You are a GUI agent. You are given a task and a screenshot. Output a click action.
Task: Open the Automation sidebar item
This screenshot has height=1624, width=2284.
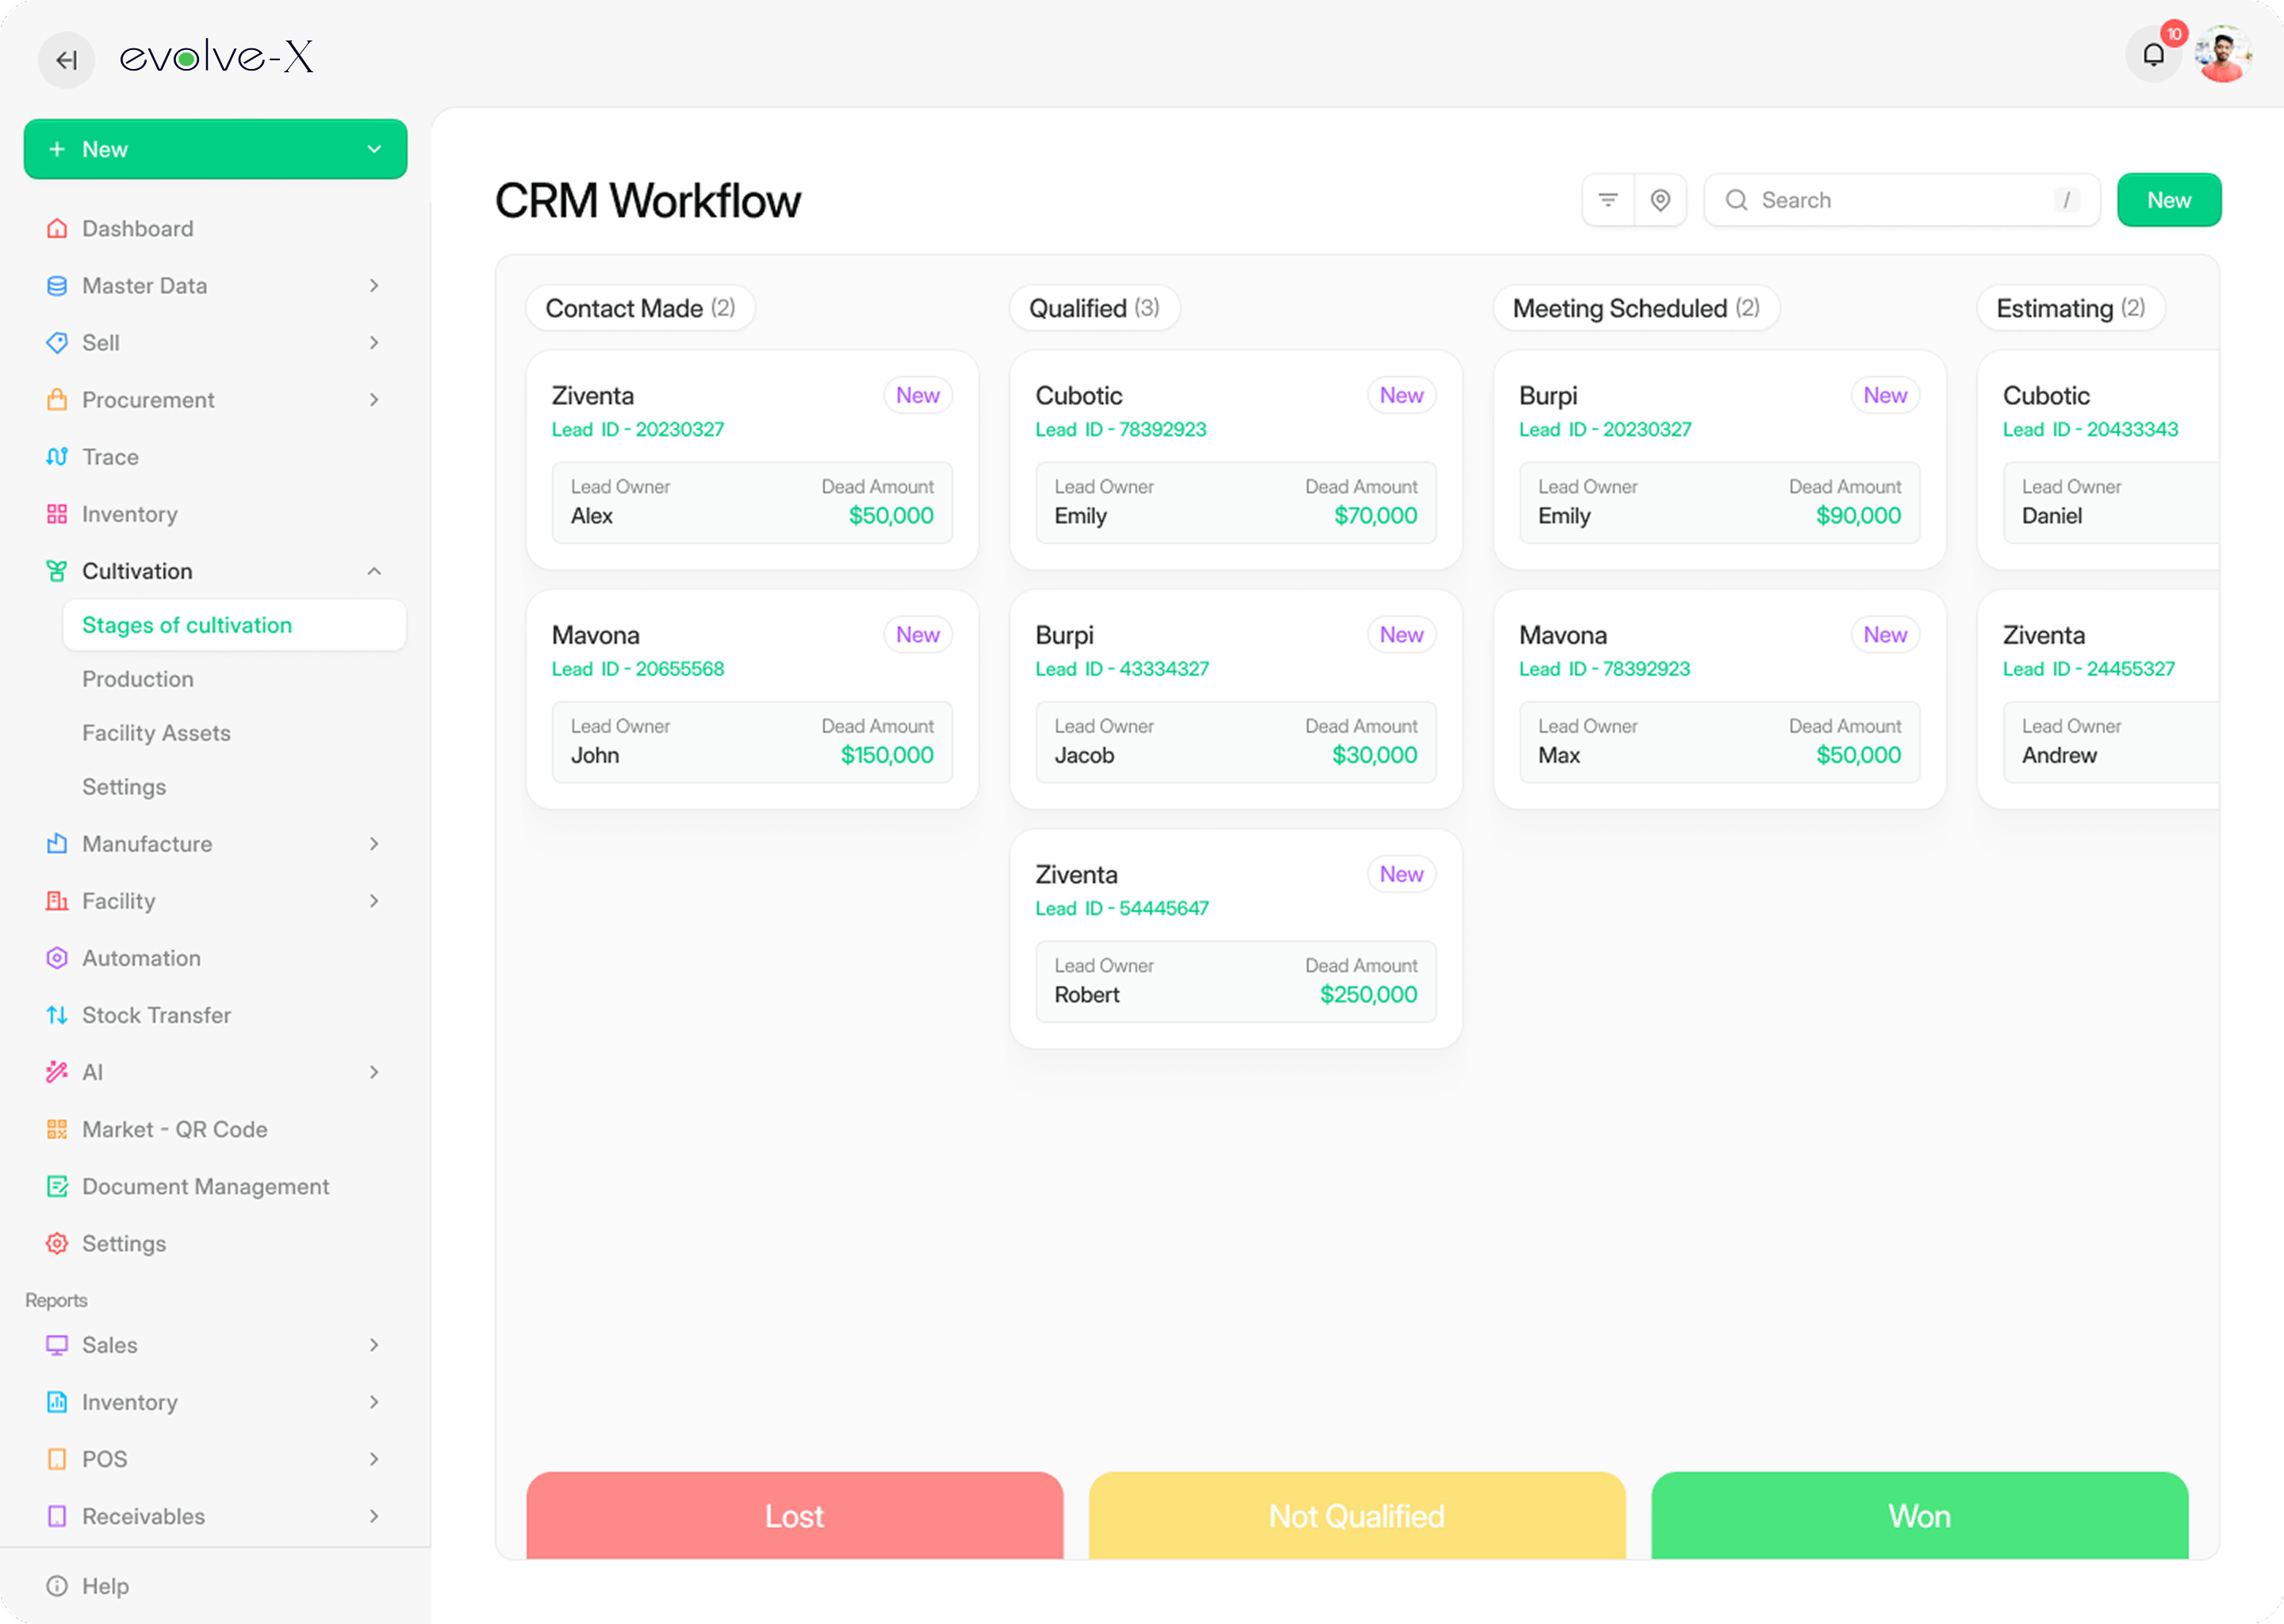point(141,958)
